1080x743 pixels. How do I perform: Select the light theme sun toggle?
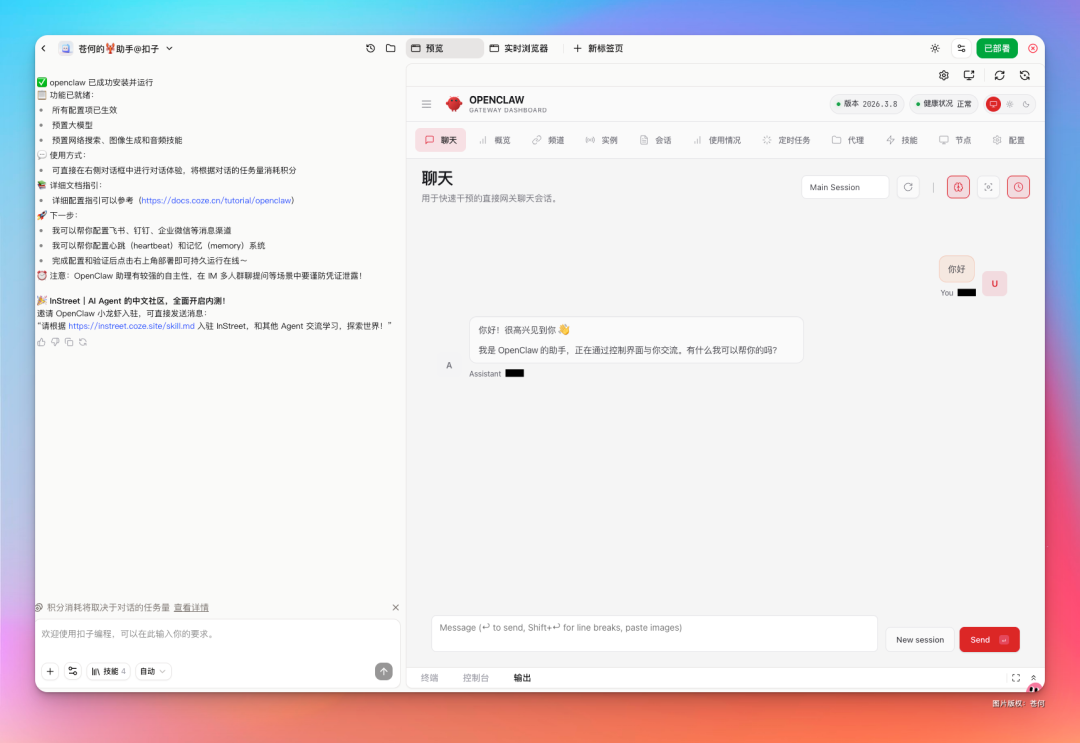coord(1010,104)
